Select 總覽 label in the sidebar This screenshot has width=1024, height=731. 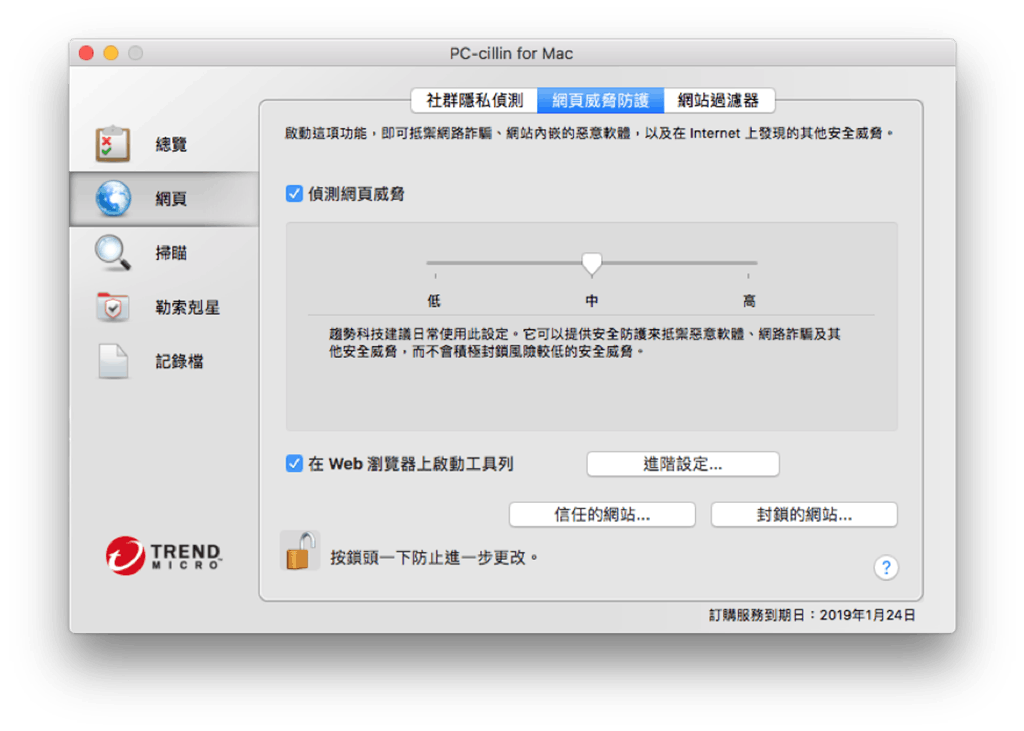[171, 144]
